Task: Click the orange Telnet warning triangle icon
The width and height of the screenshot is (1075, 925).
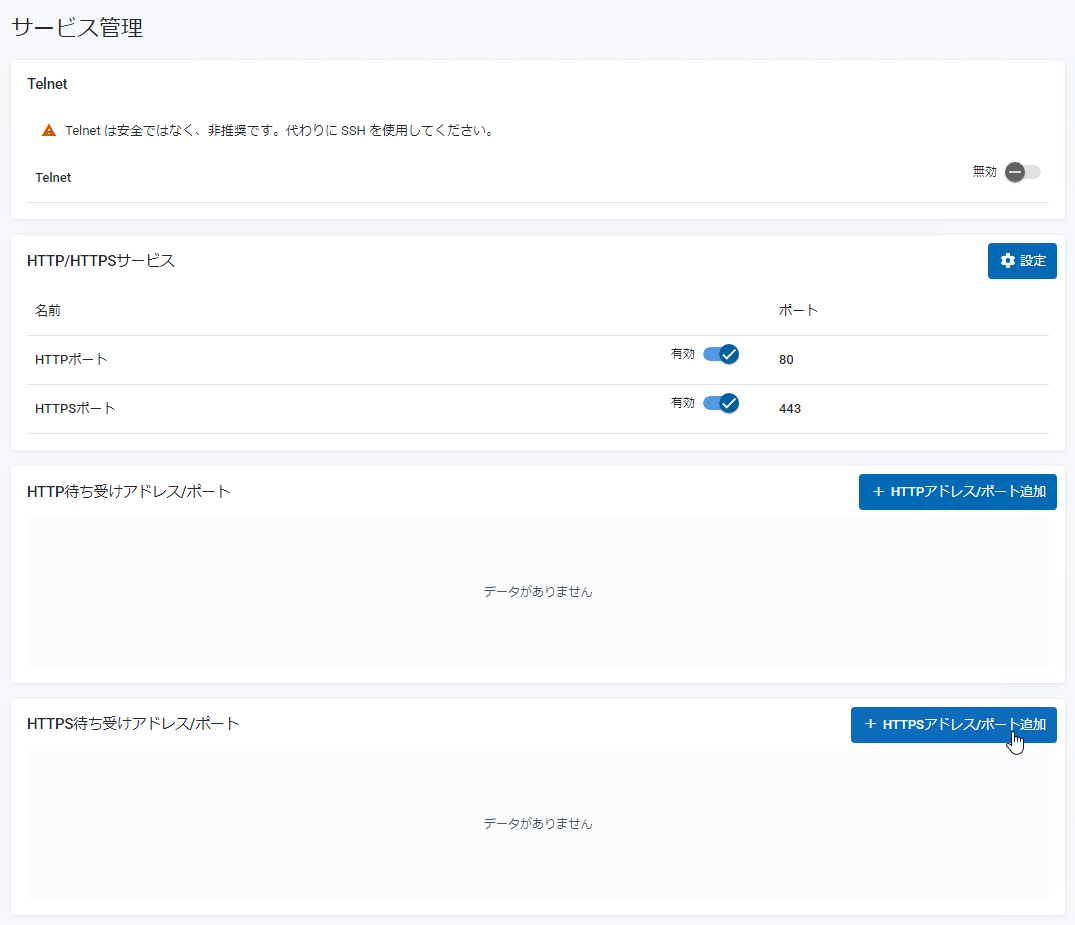Action: pos(49,130)
